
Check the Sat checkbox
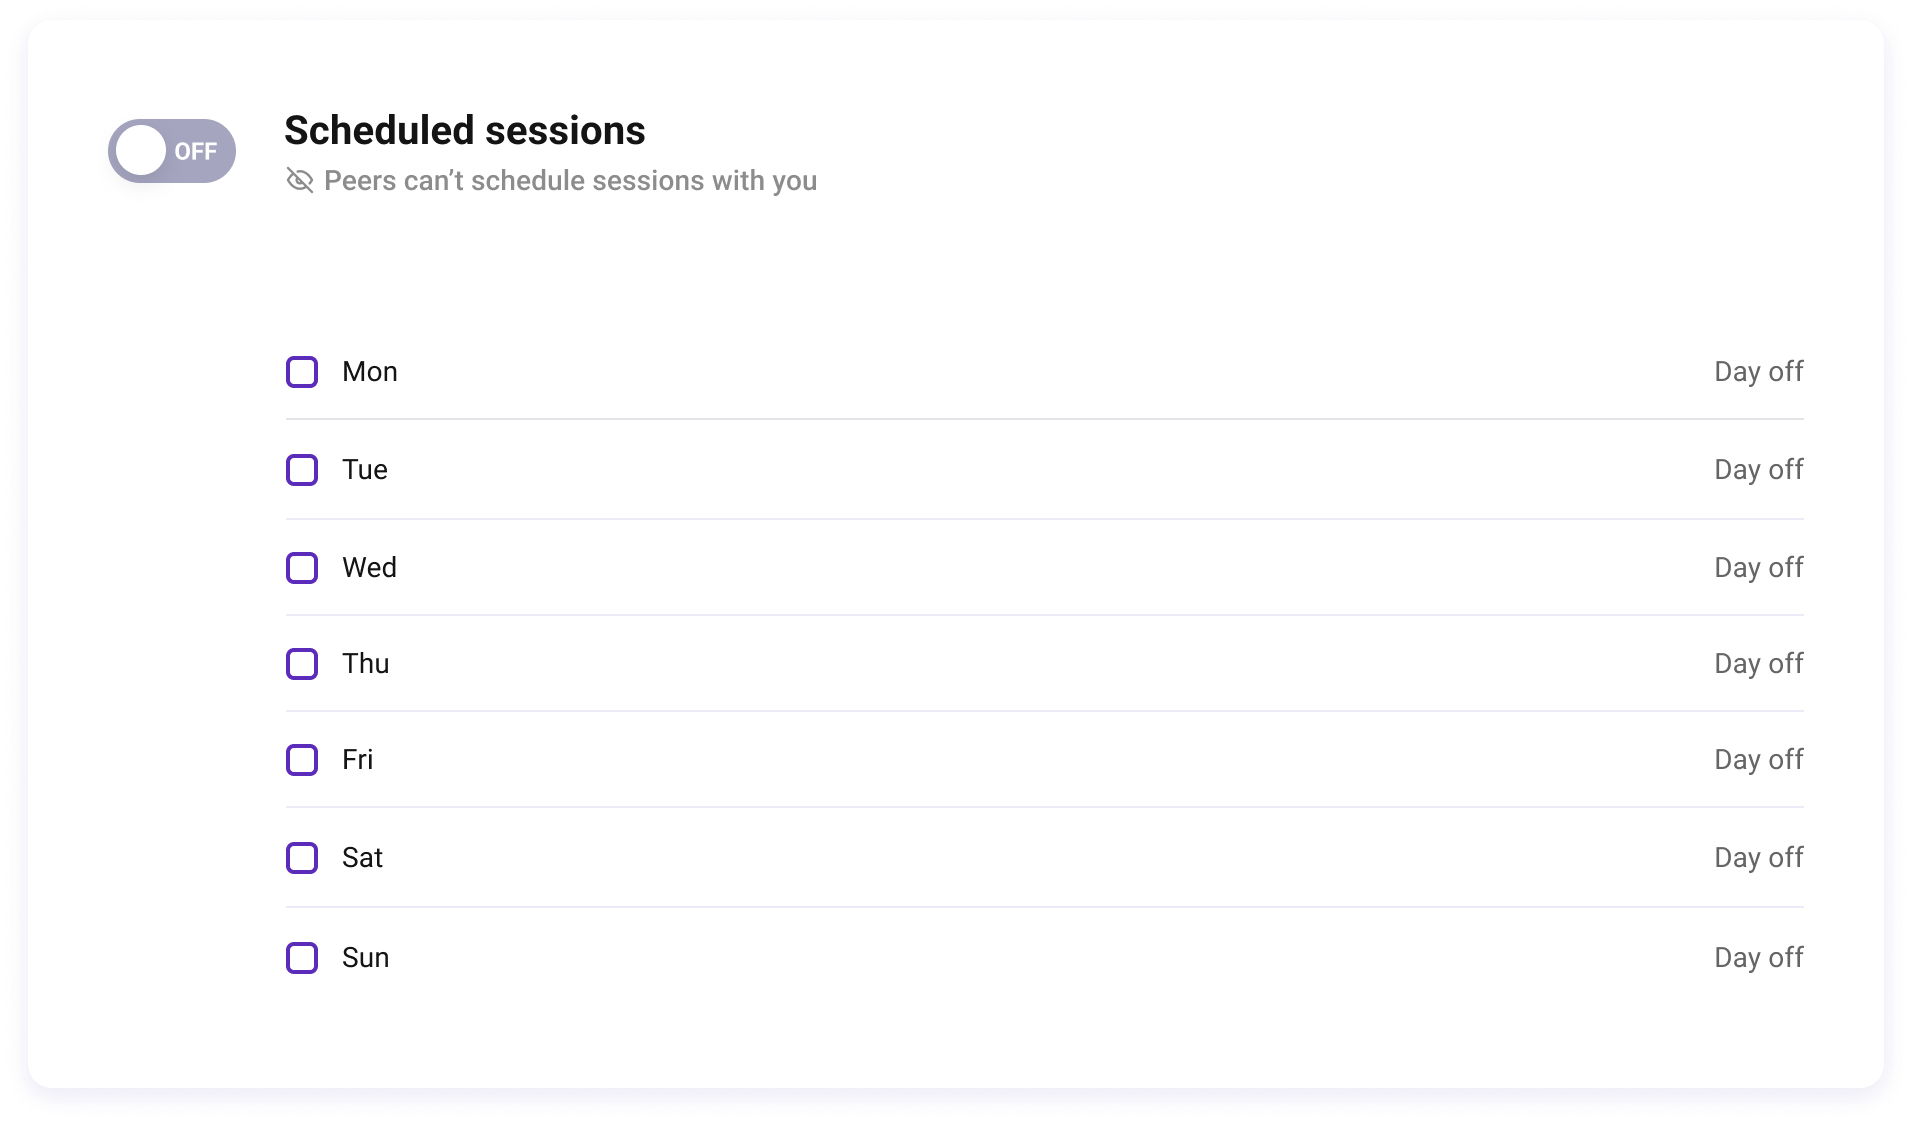pyautogui.click(x=302, y=858)
